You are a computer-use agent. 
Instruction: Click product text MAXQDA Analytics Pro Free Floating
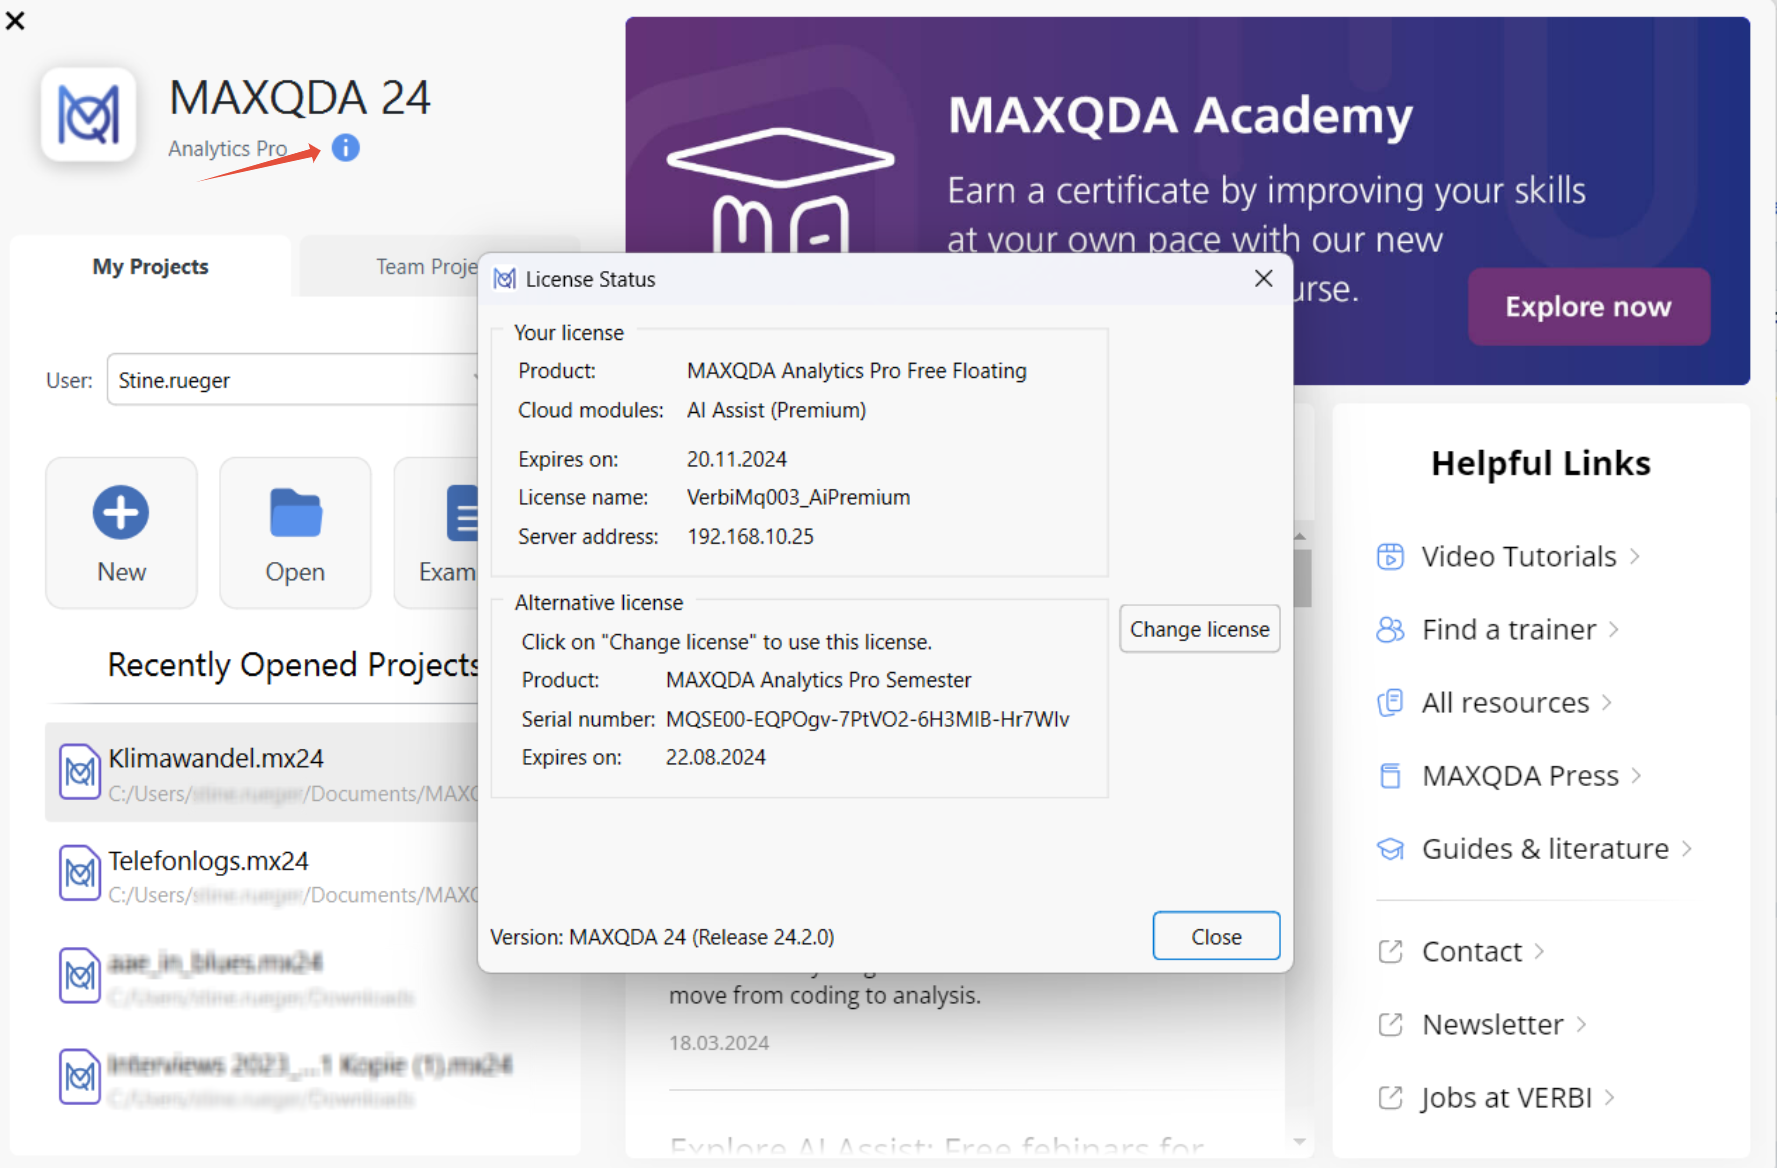[x=856, y=371]
